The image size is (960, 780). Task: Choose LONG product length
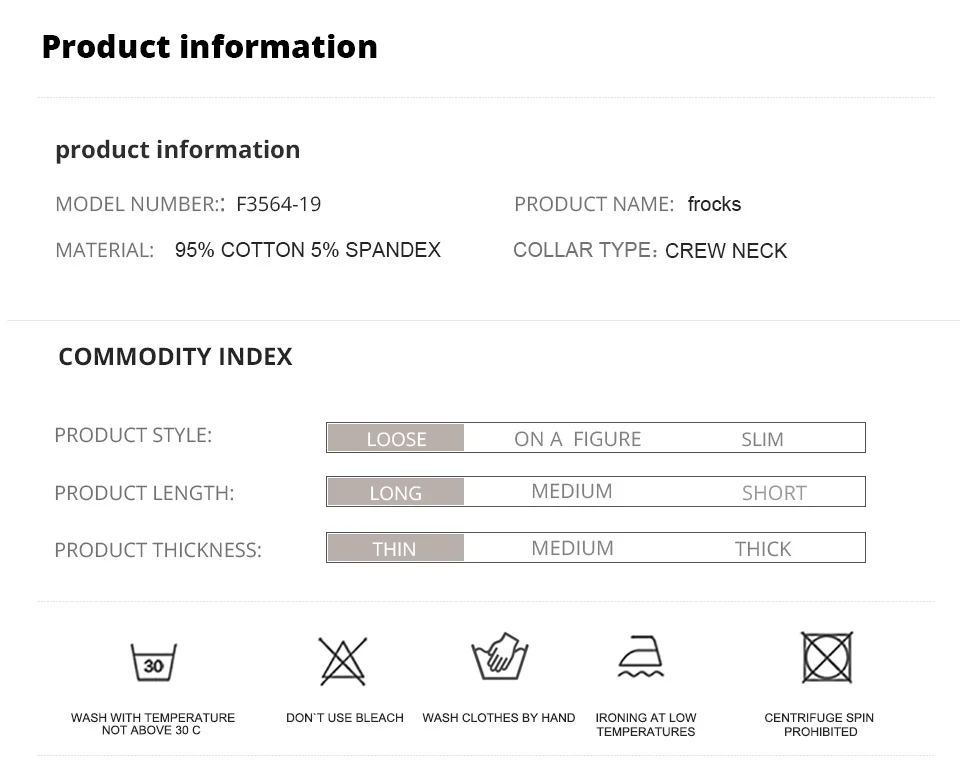pyautogui.click(x=396, y=493)
